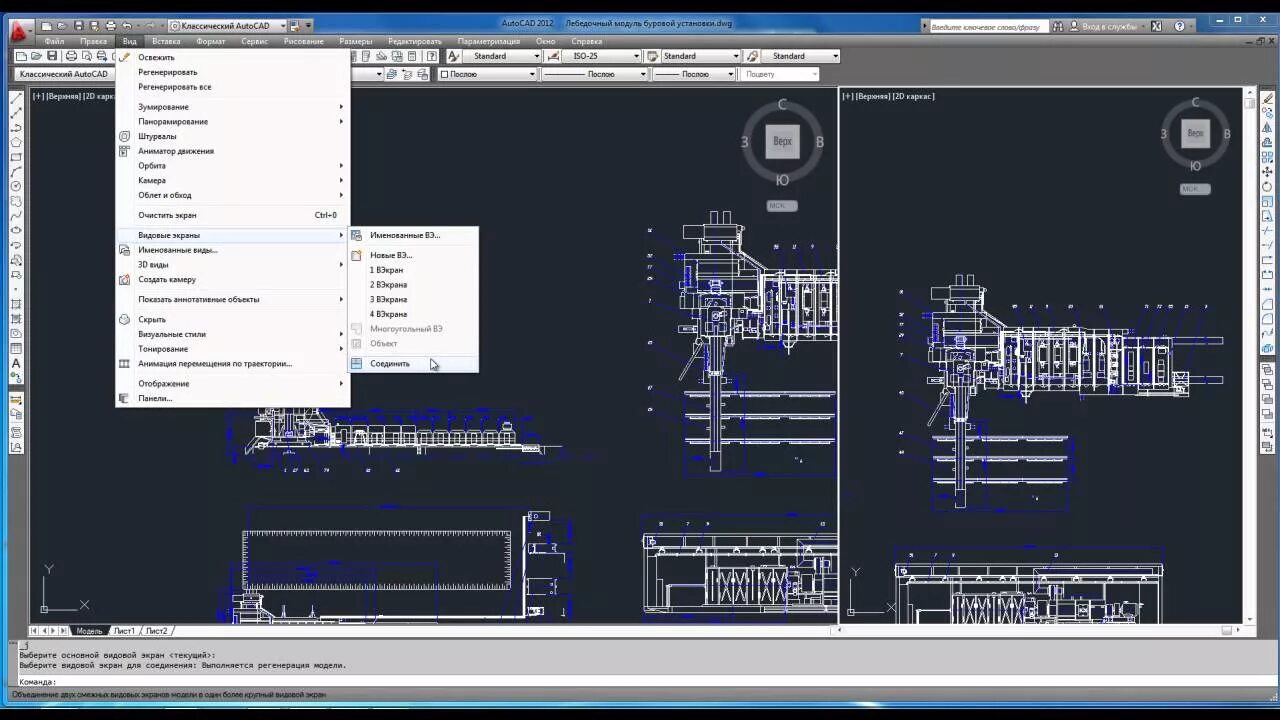Screen dimensions: 1280x720
Task: Select the Arc draw tool
Action: (16, 171)
